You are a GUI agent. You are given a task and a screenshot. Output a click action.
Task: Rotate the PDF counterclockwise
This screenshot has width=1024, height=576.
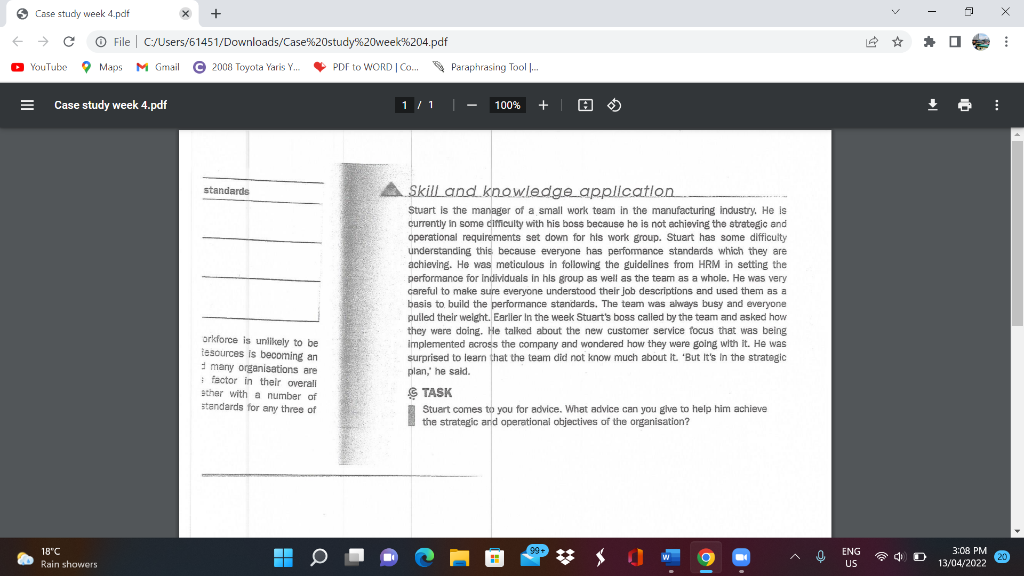point(613,104)
